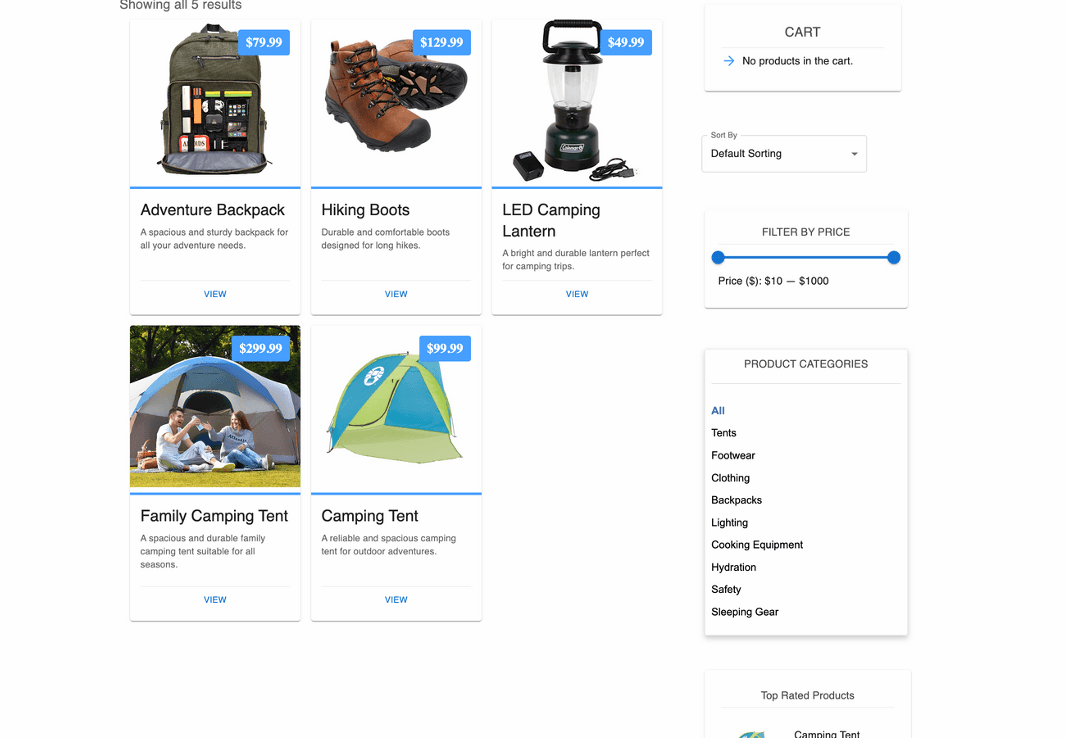
Task: View the LED Camping Lantern product
Action: [577, 294]
